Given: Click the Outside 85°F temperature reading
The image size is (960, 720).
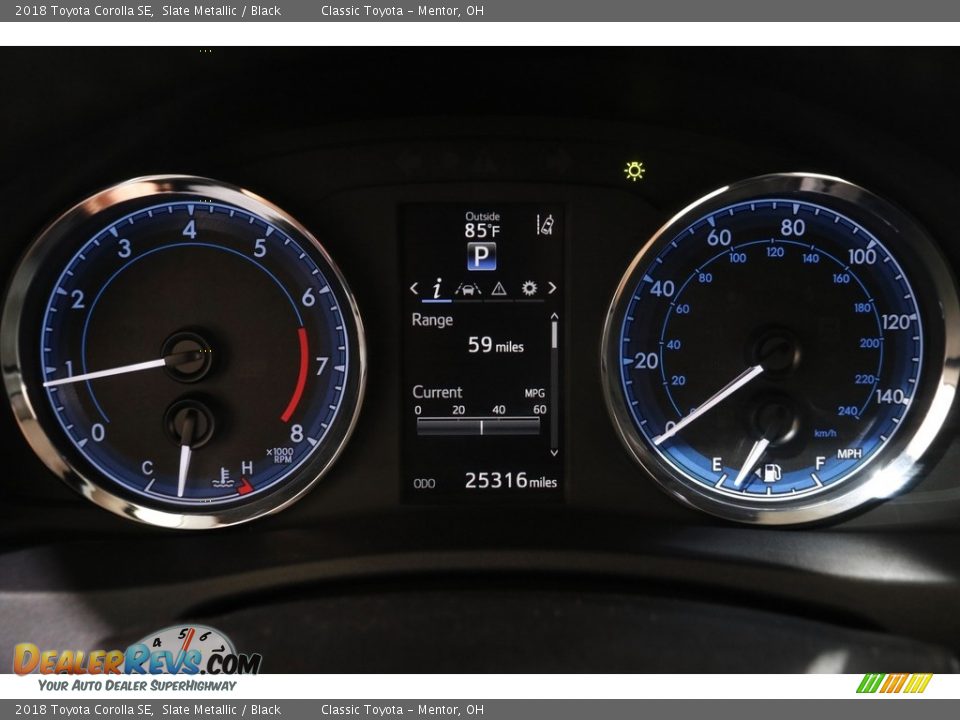Looking at the screenshot, I should coord(482,225).
